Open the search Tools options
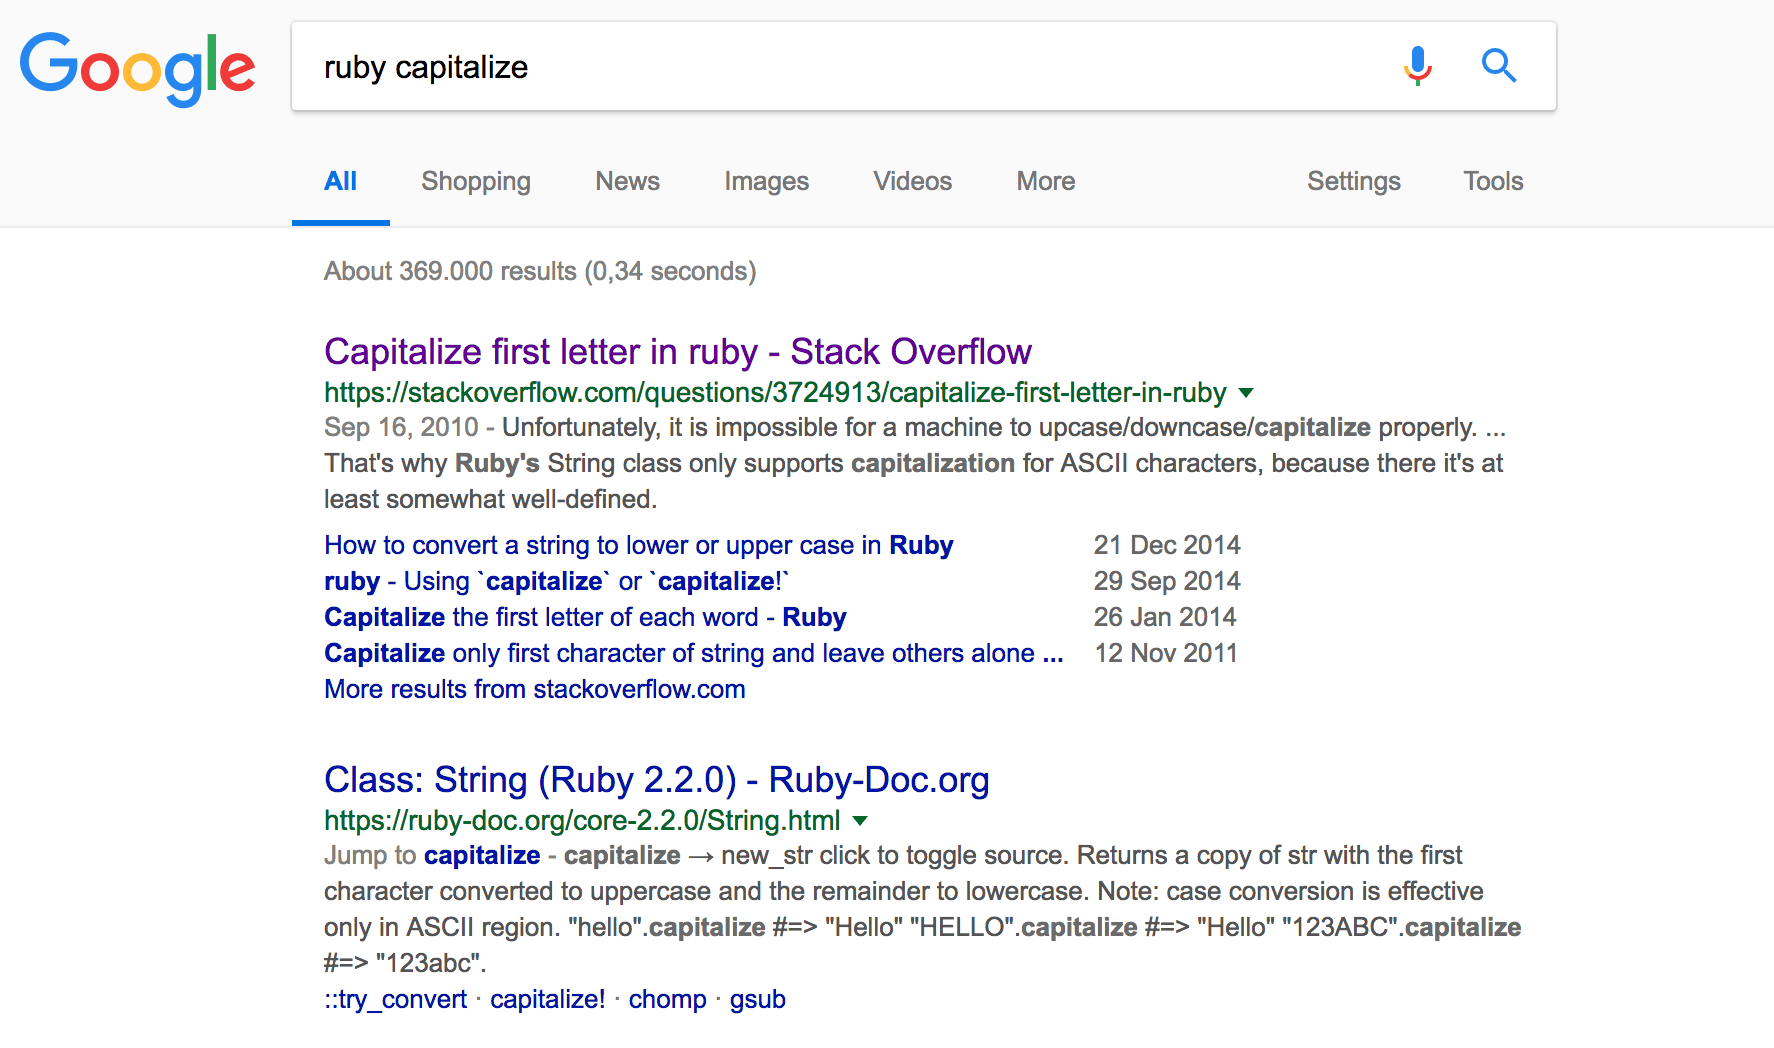Screen dimensions: 1774x1048 pyautogui.click(x=1493, y=181)
